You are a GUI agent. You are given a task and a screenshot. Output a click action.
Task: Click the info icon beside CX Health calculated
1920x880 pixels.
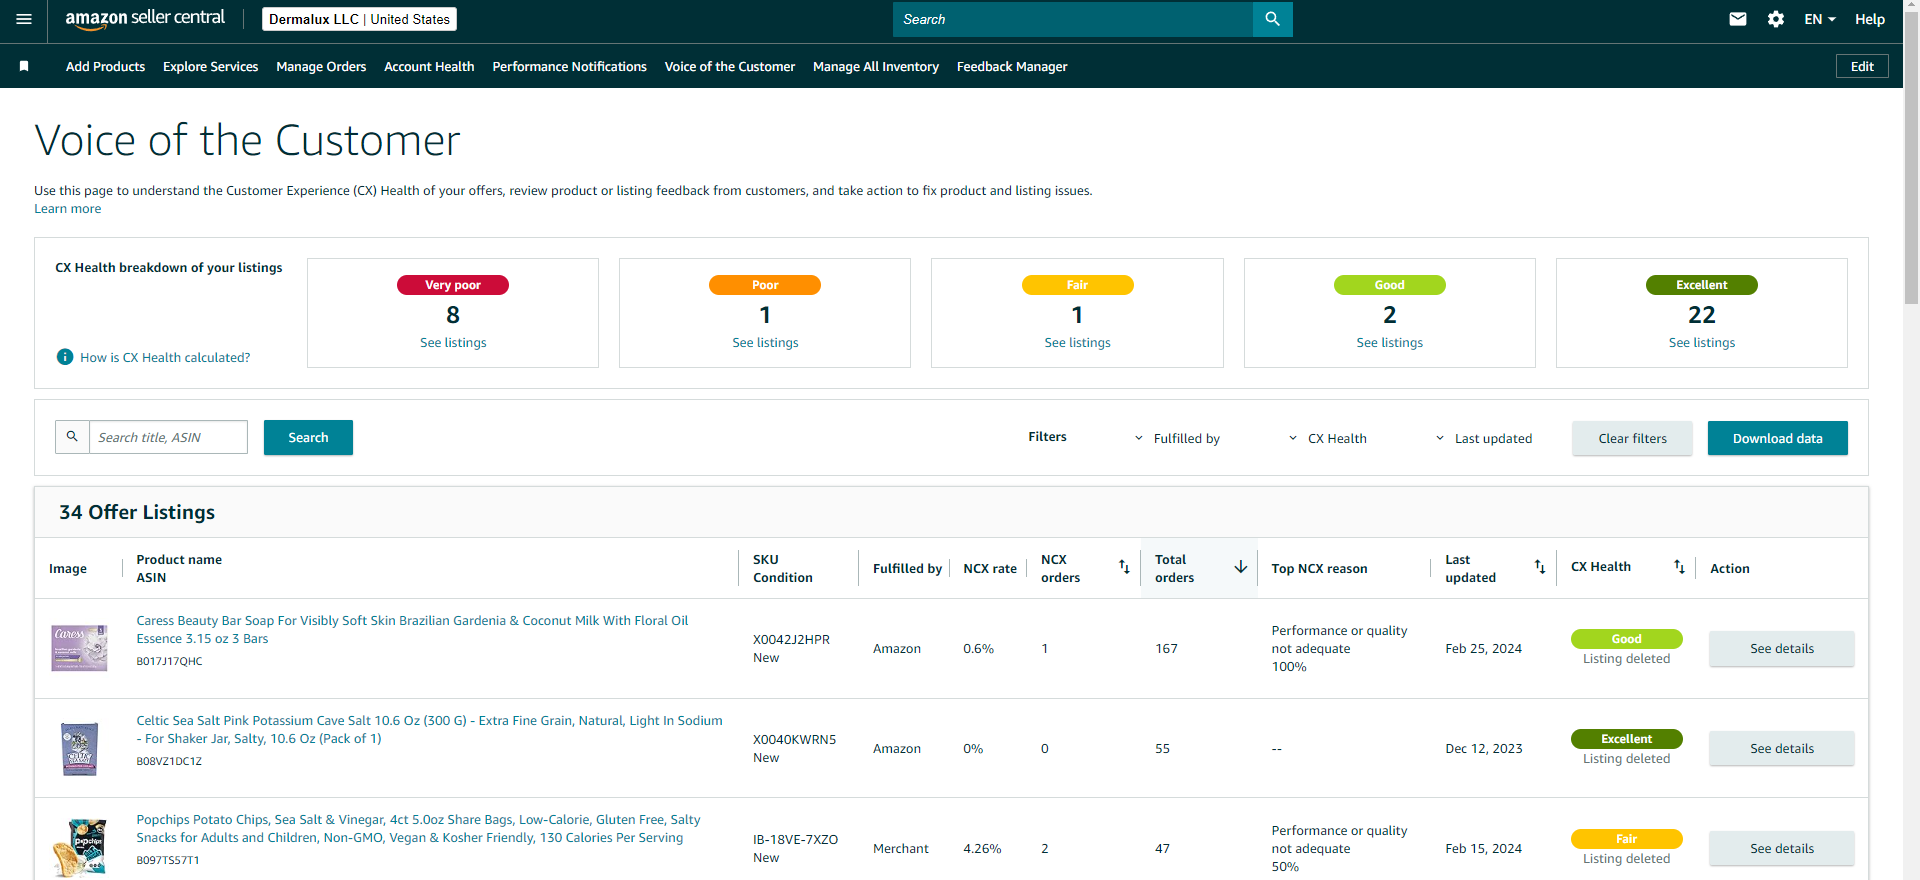(65, 357)
